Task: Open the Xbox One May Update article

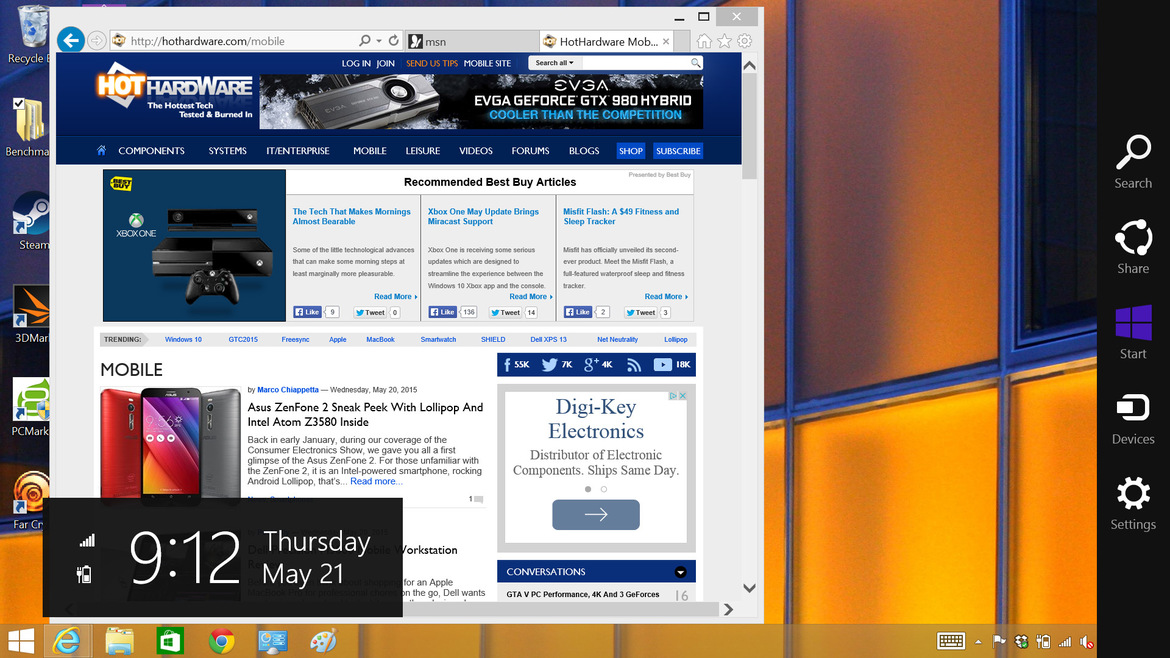Action: tap(483, 216)
